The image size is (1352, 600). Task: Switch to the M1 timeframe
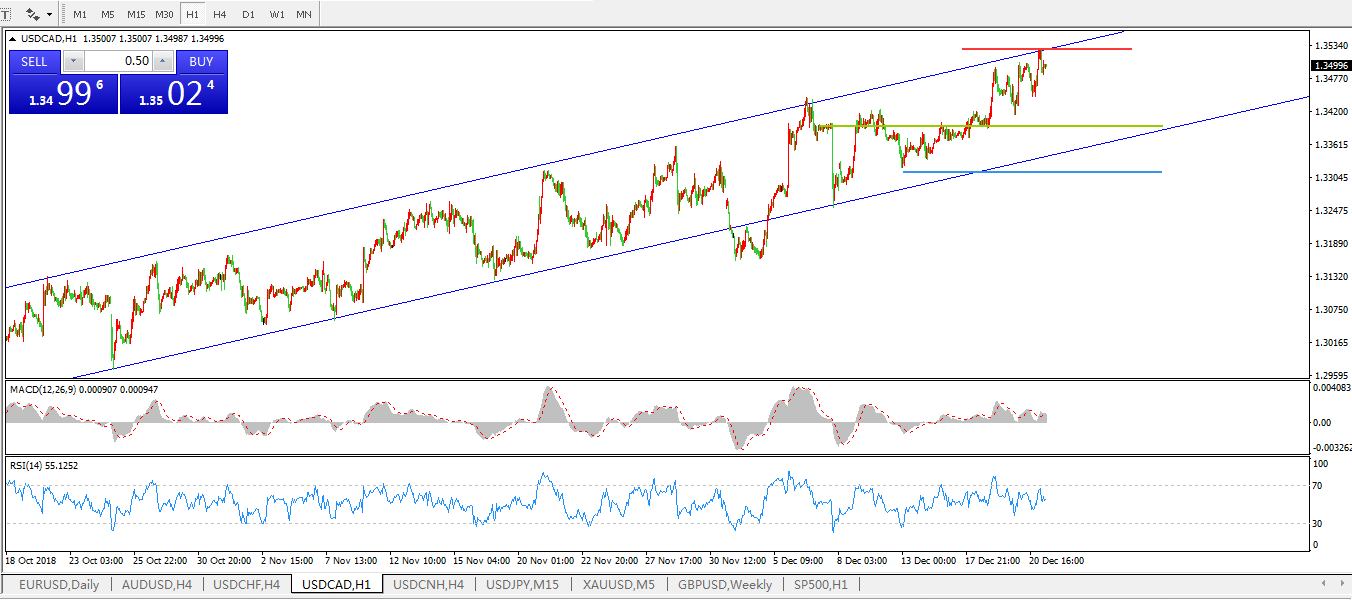point(80,15)
